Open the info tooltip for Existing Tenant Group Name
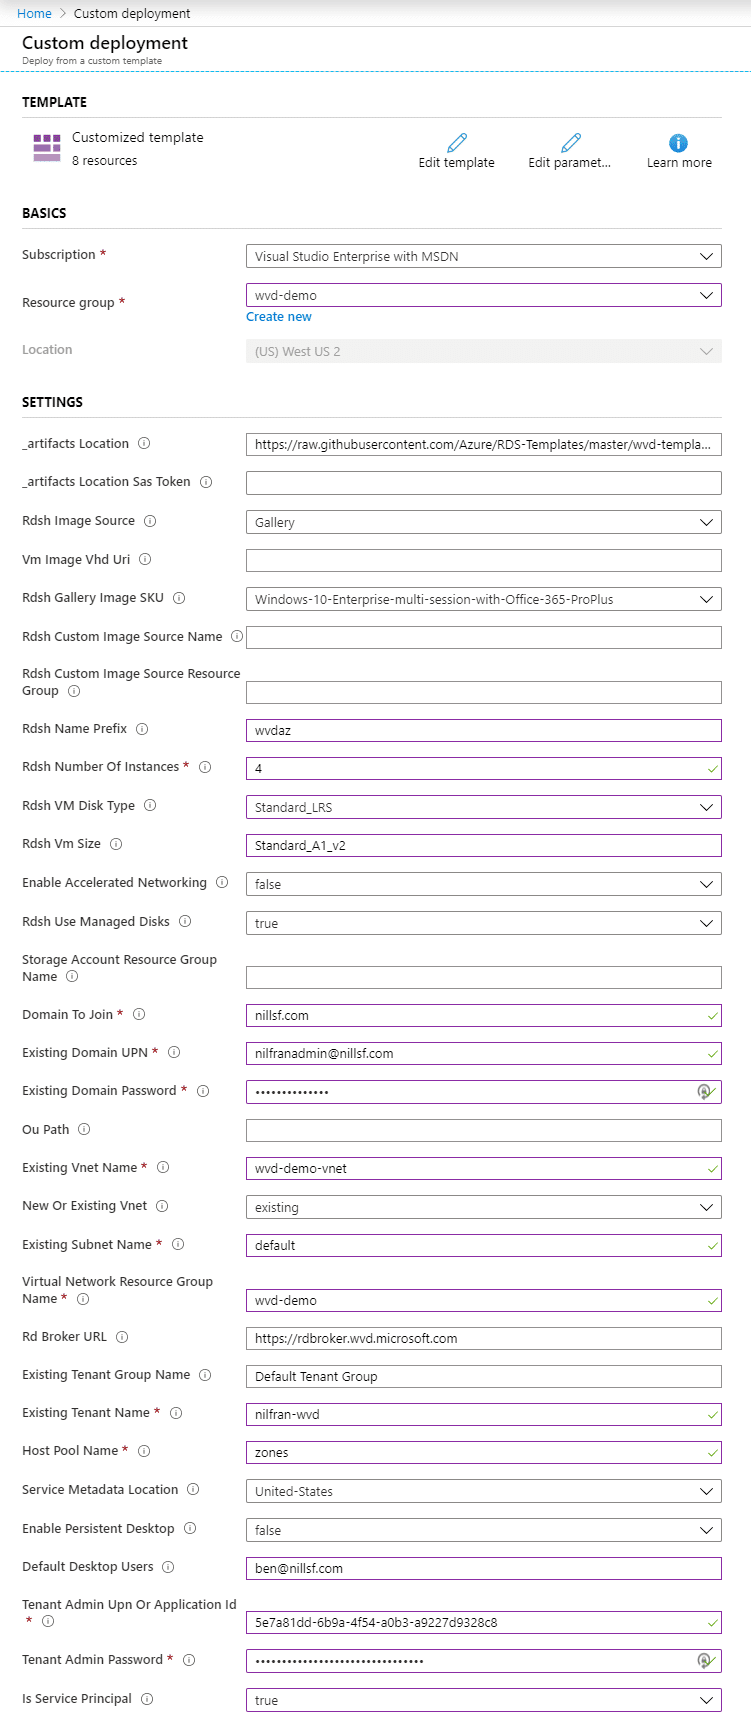Viewport: 751px width, 1718px height. (206, 1374)
